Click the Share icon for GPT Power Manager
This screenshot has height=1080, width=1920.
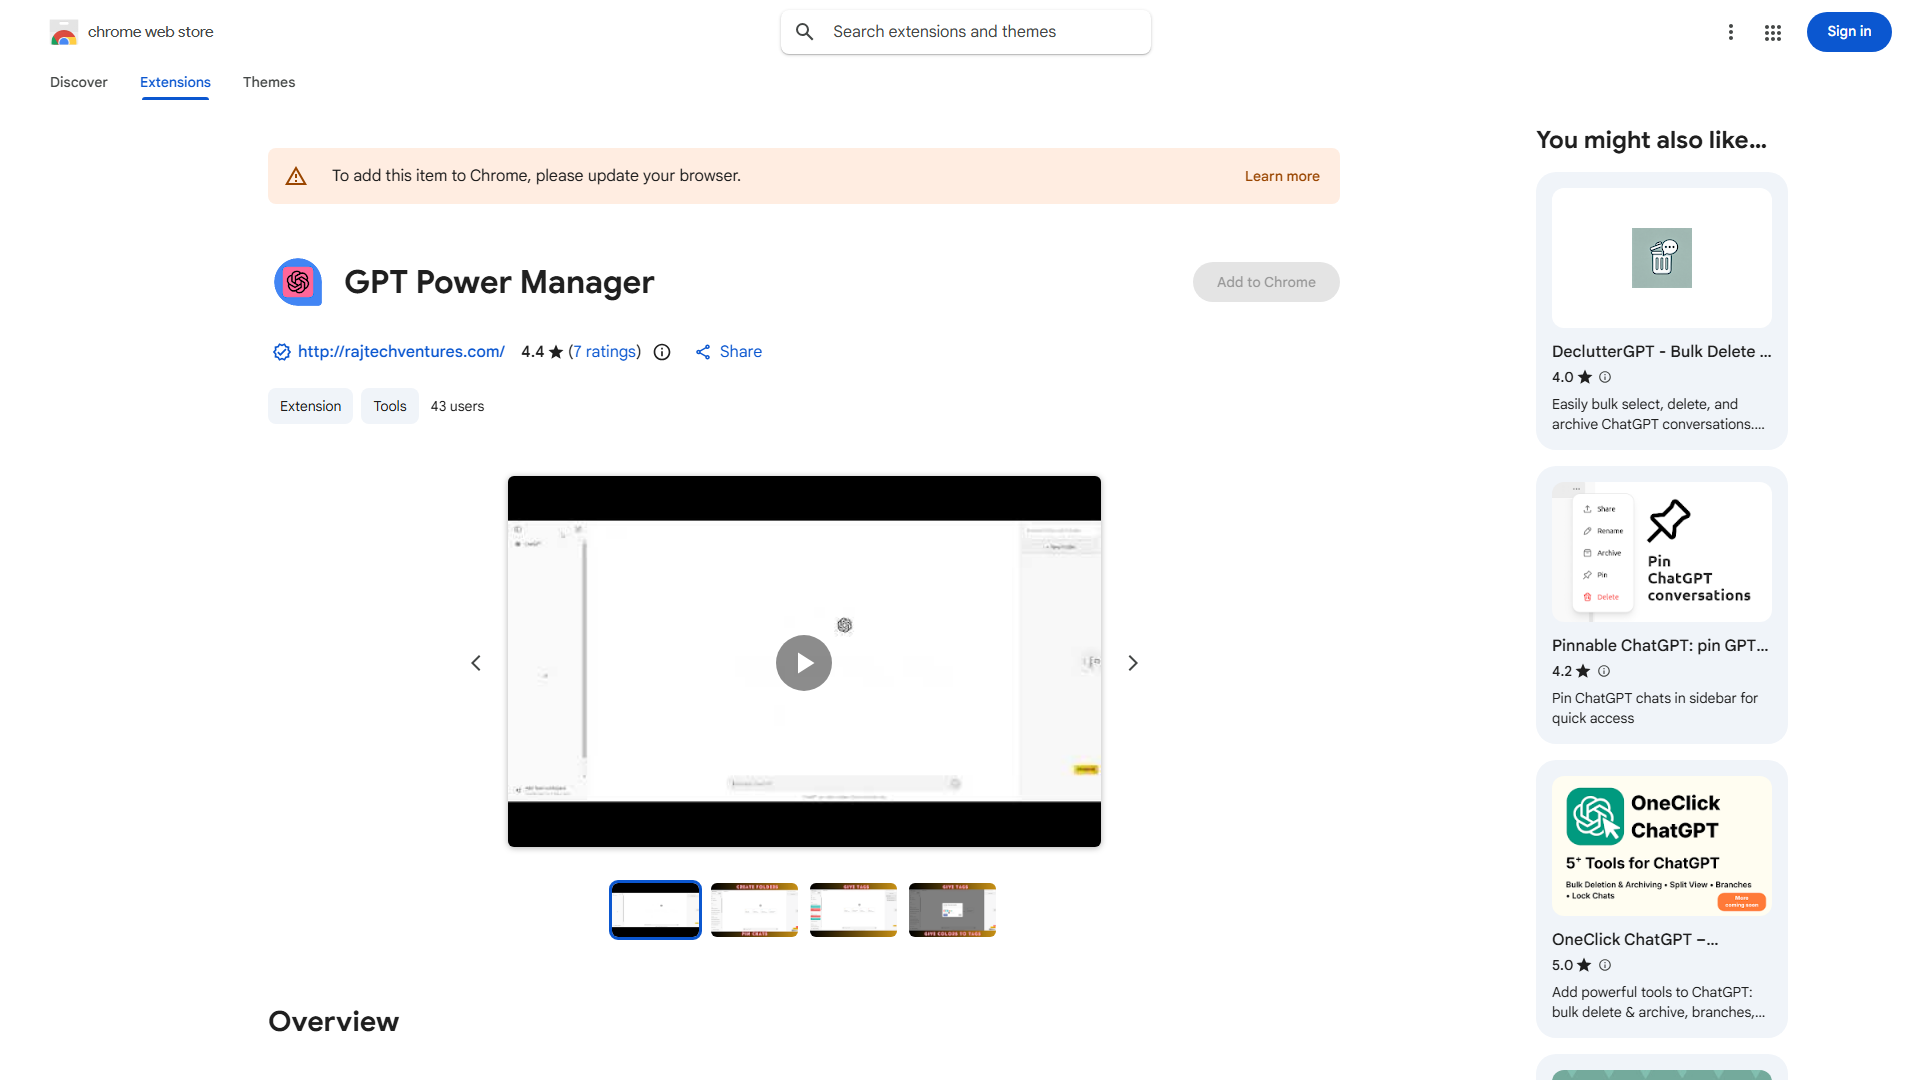click(x=704, y=352)
